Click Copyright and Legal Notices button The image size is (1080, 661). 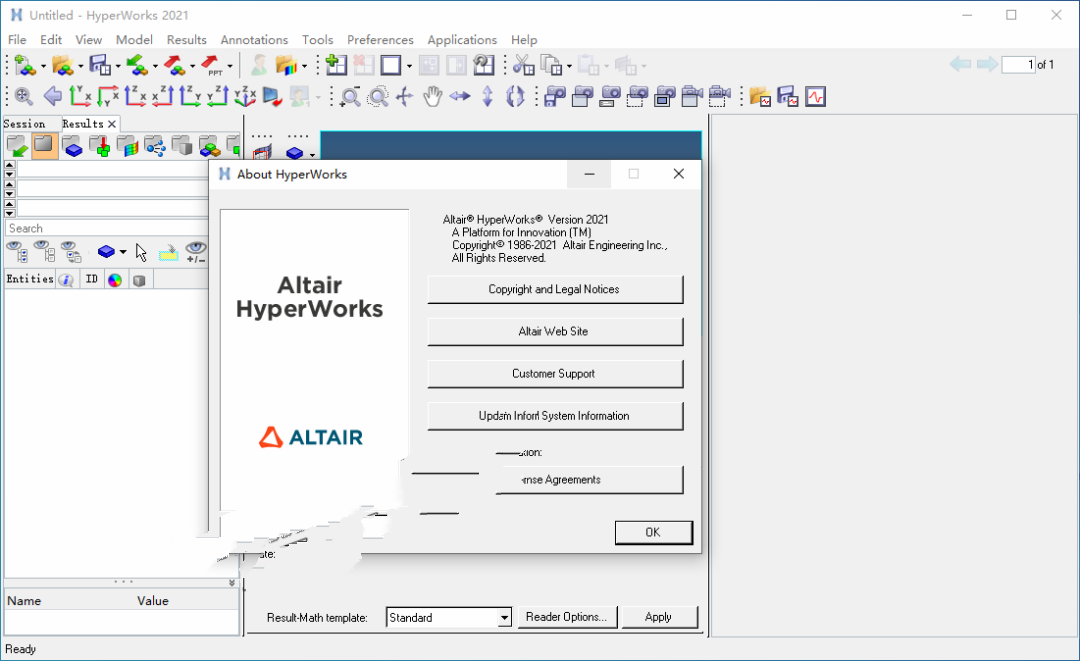[x=555, y=289]
